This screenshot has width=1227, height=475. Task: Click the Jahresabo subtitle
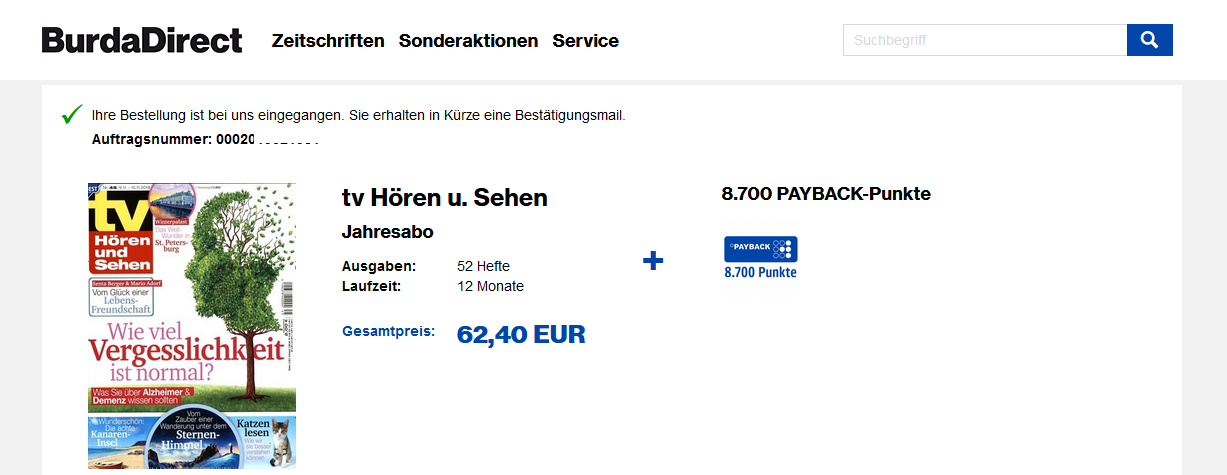point(387,232)
